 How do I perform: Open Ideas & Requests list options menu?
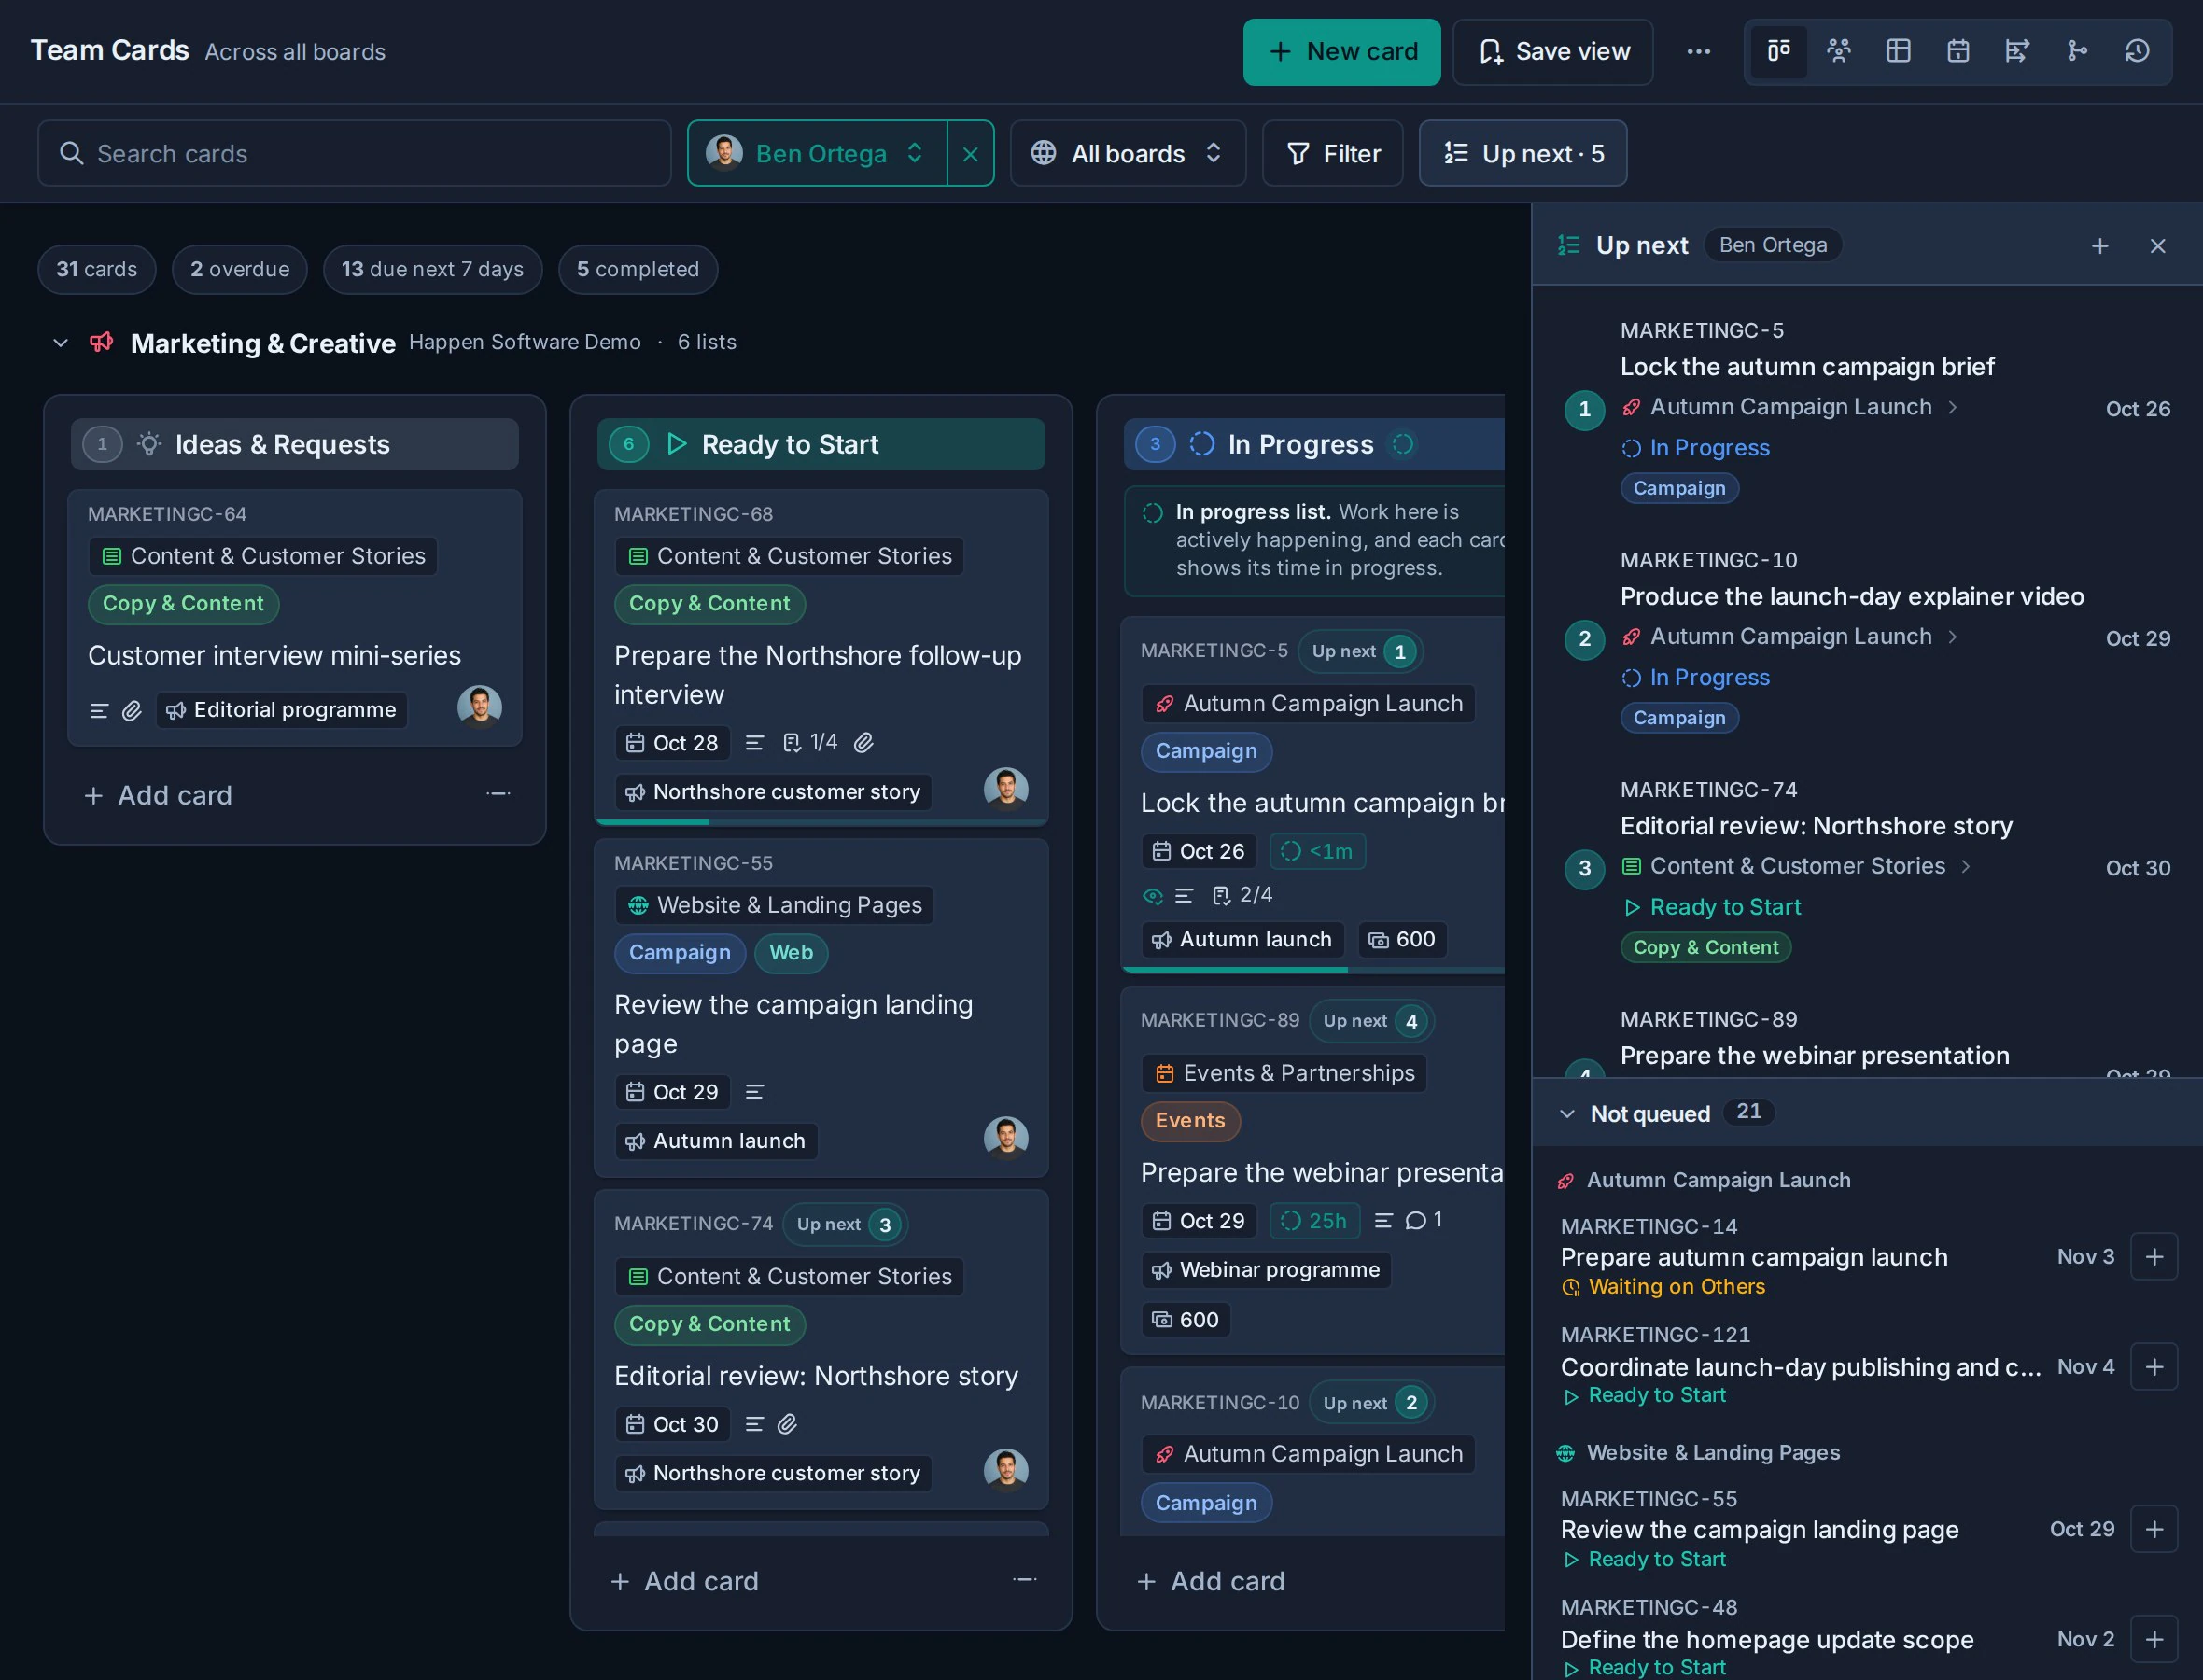click(498, 795)
